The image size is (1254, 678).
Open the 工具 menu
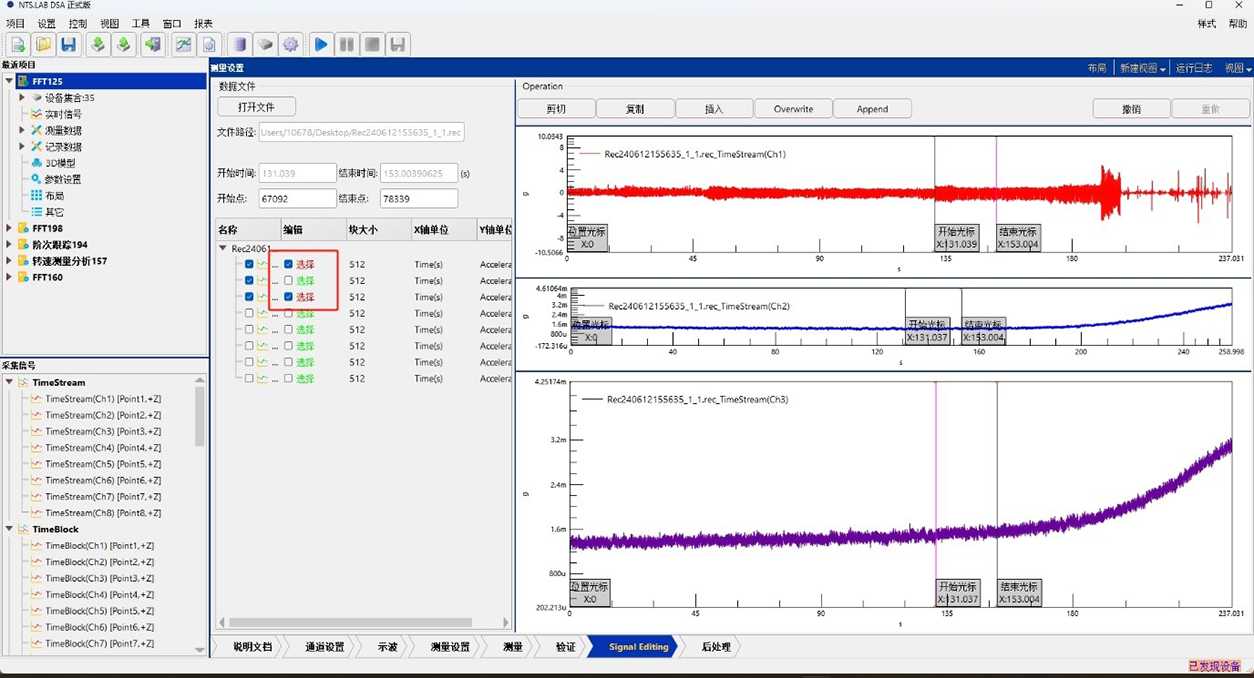click(141, 23)
